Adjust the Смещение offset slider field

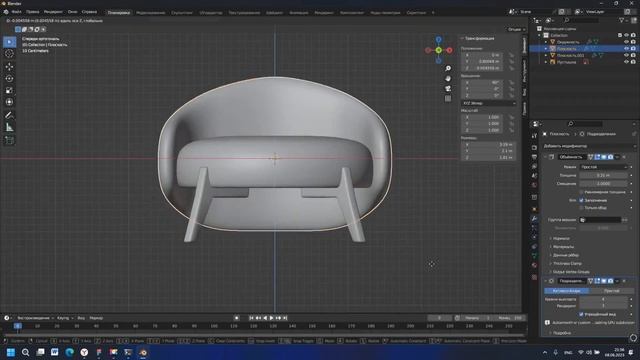point(603,184)
